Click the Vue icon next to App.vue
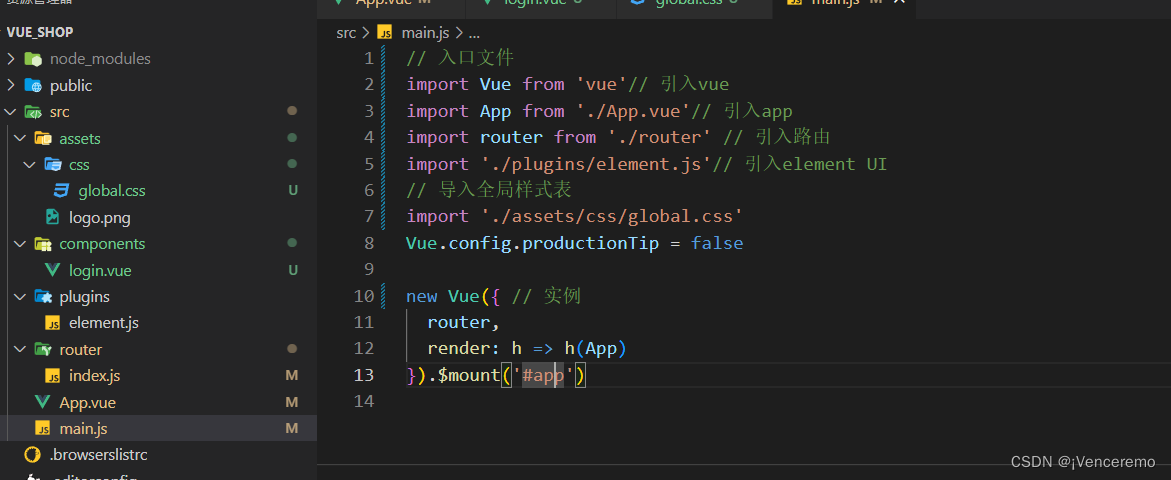 42,402
